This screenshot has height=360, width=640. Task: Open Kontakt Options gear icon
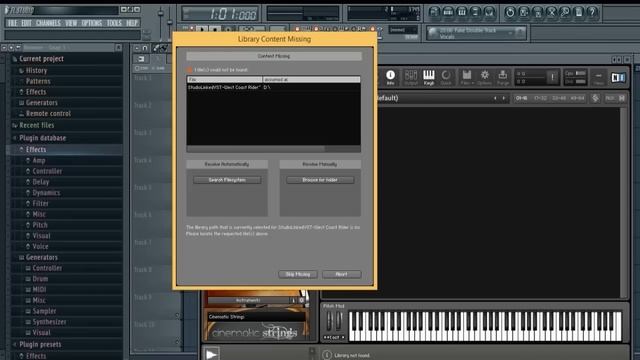(x=484, y=77)
